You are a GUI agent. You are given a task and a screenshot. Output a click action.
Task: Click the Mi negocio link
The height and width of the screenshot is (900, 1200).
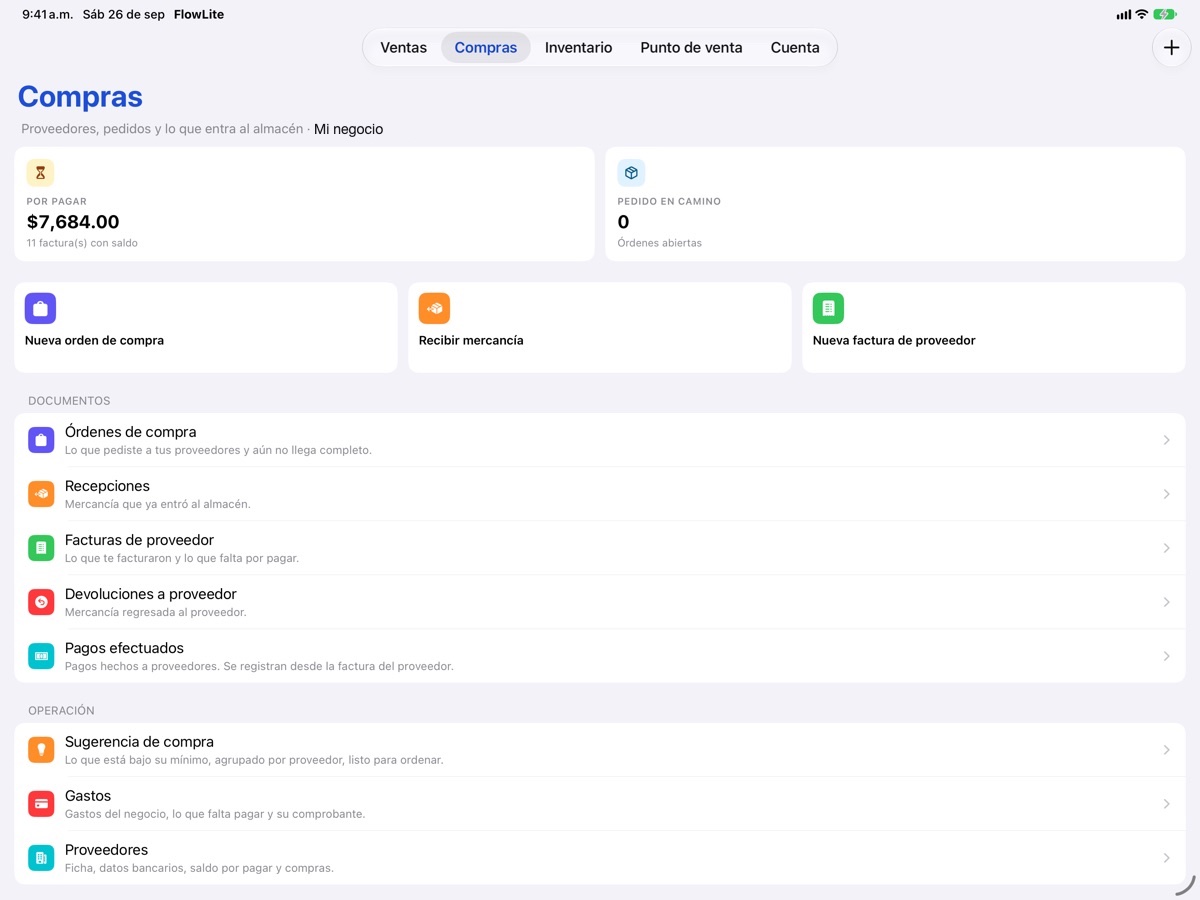348,129
